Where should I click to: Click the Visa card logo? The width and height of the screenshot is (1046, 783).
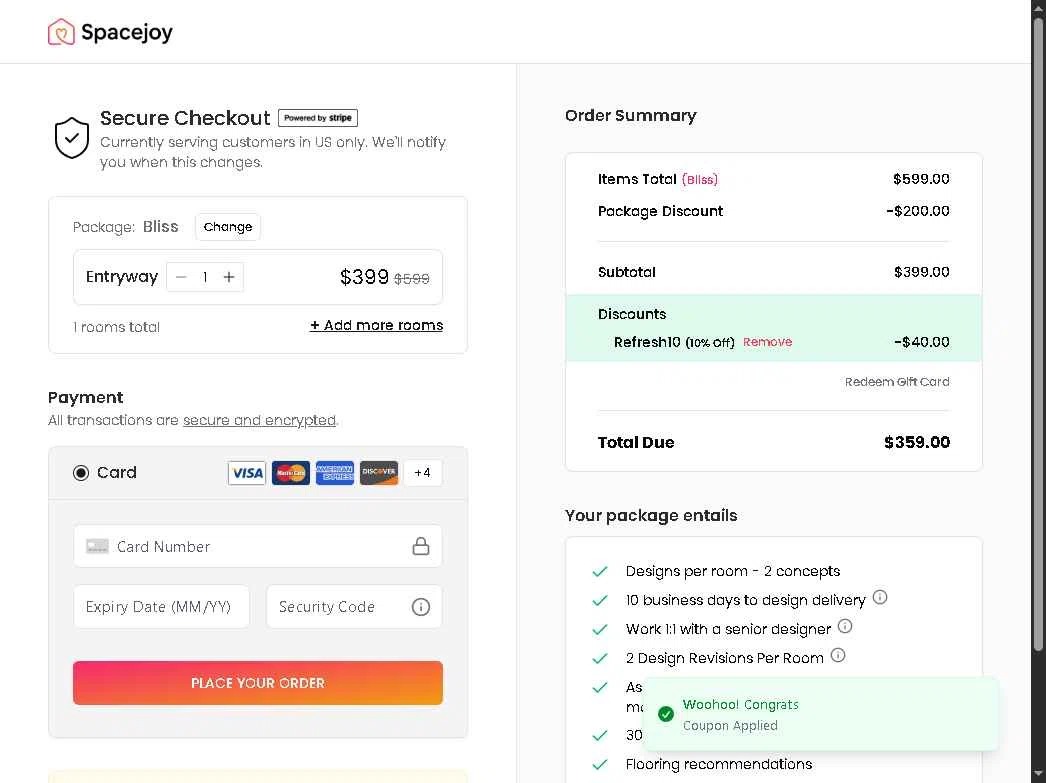[247, 473]
